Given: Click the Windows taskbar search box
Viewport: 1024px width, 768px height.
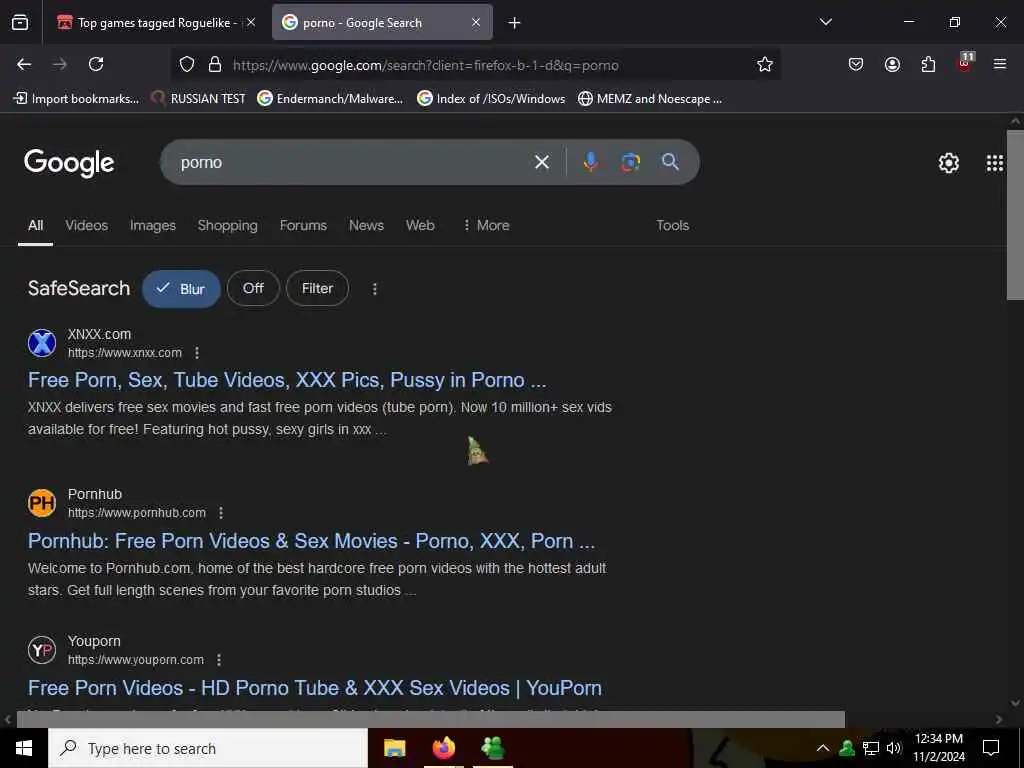Looking at the screenshot, I should pos(208,748).
